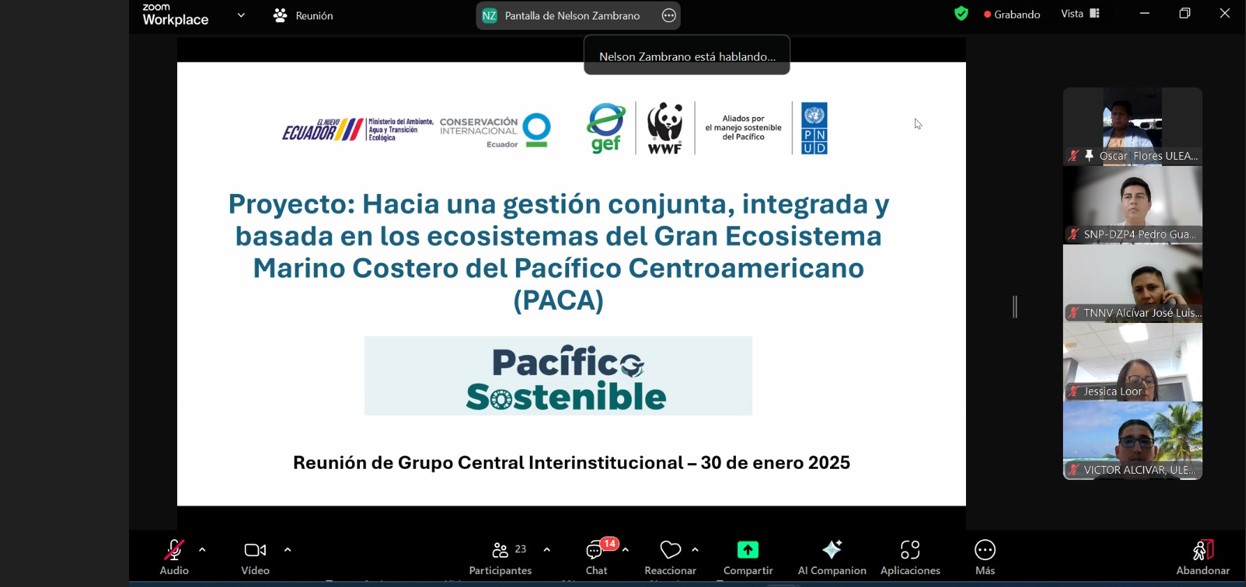The width and height of the screenshot is (1246, 587).
Task: Open the Más options menu
Action: [x=985, y=556]
